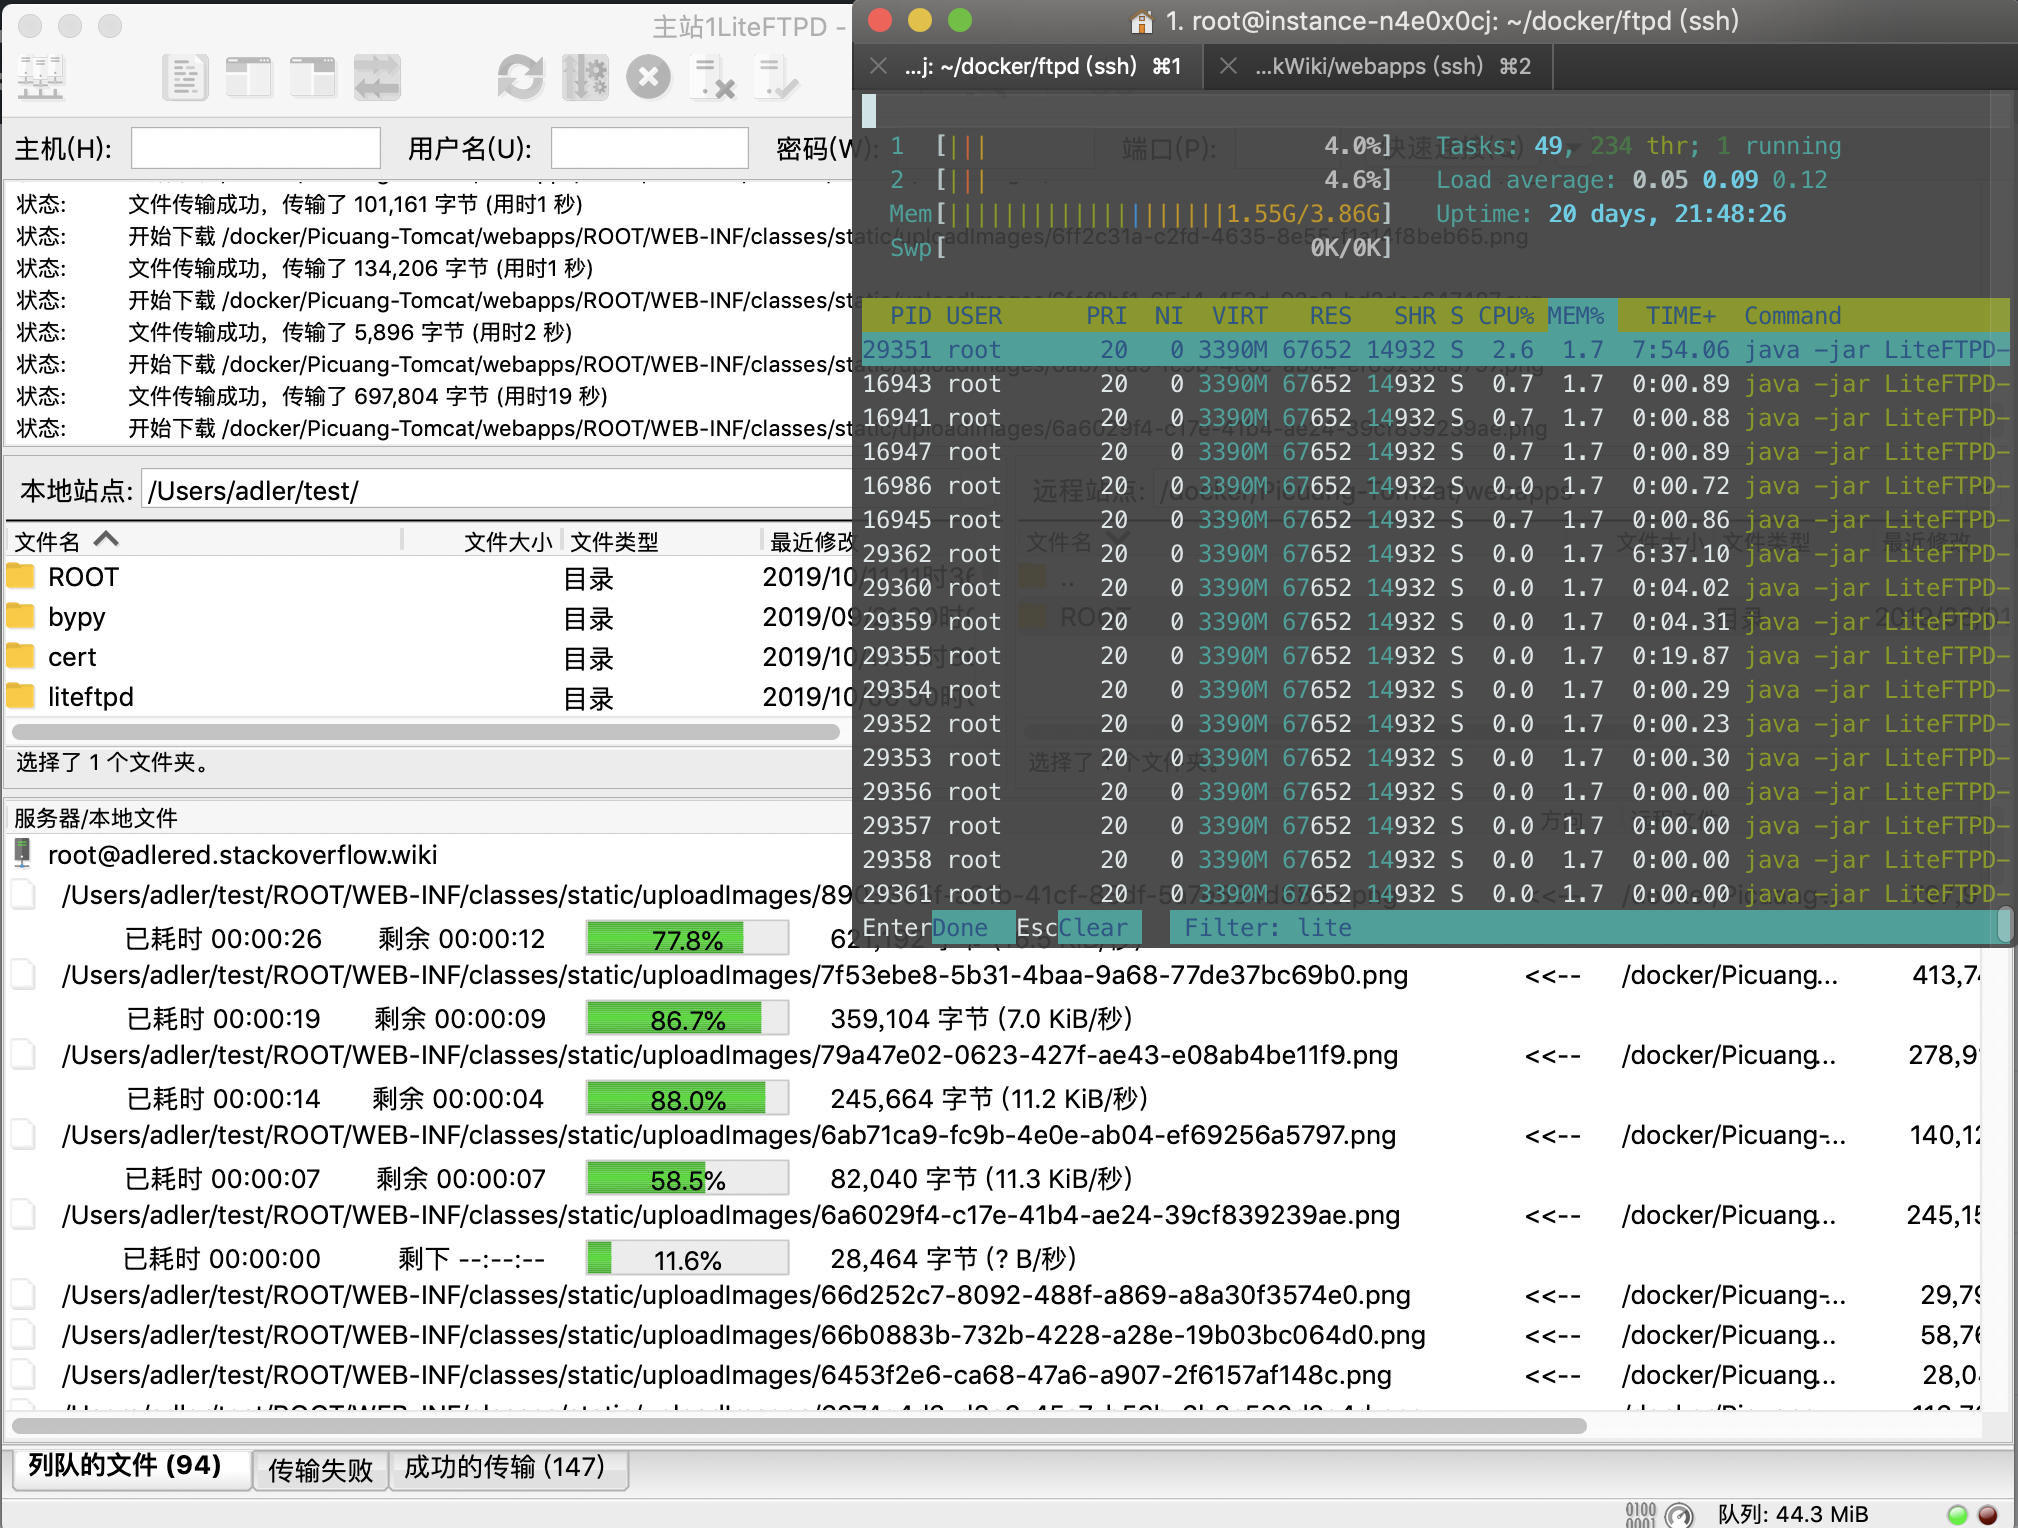This screenshot has width=2018, height=1528.
Task: Click the reconnect to last server icon
Action: pyautogui.click(x=777, y=77)
